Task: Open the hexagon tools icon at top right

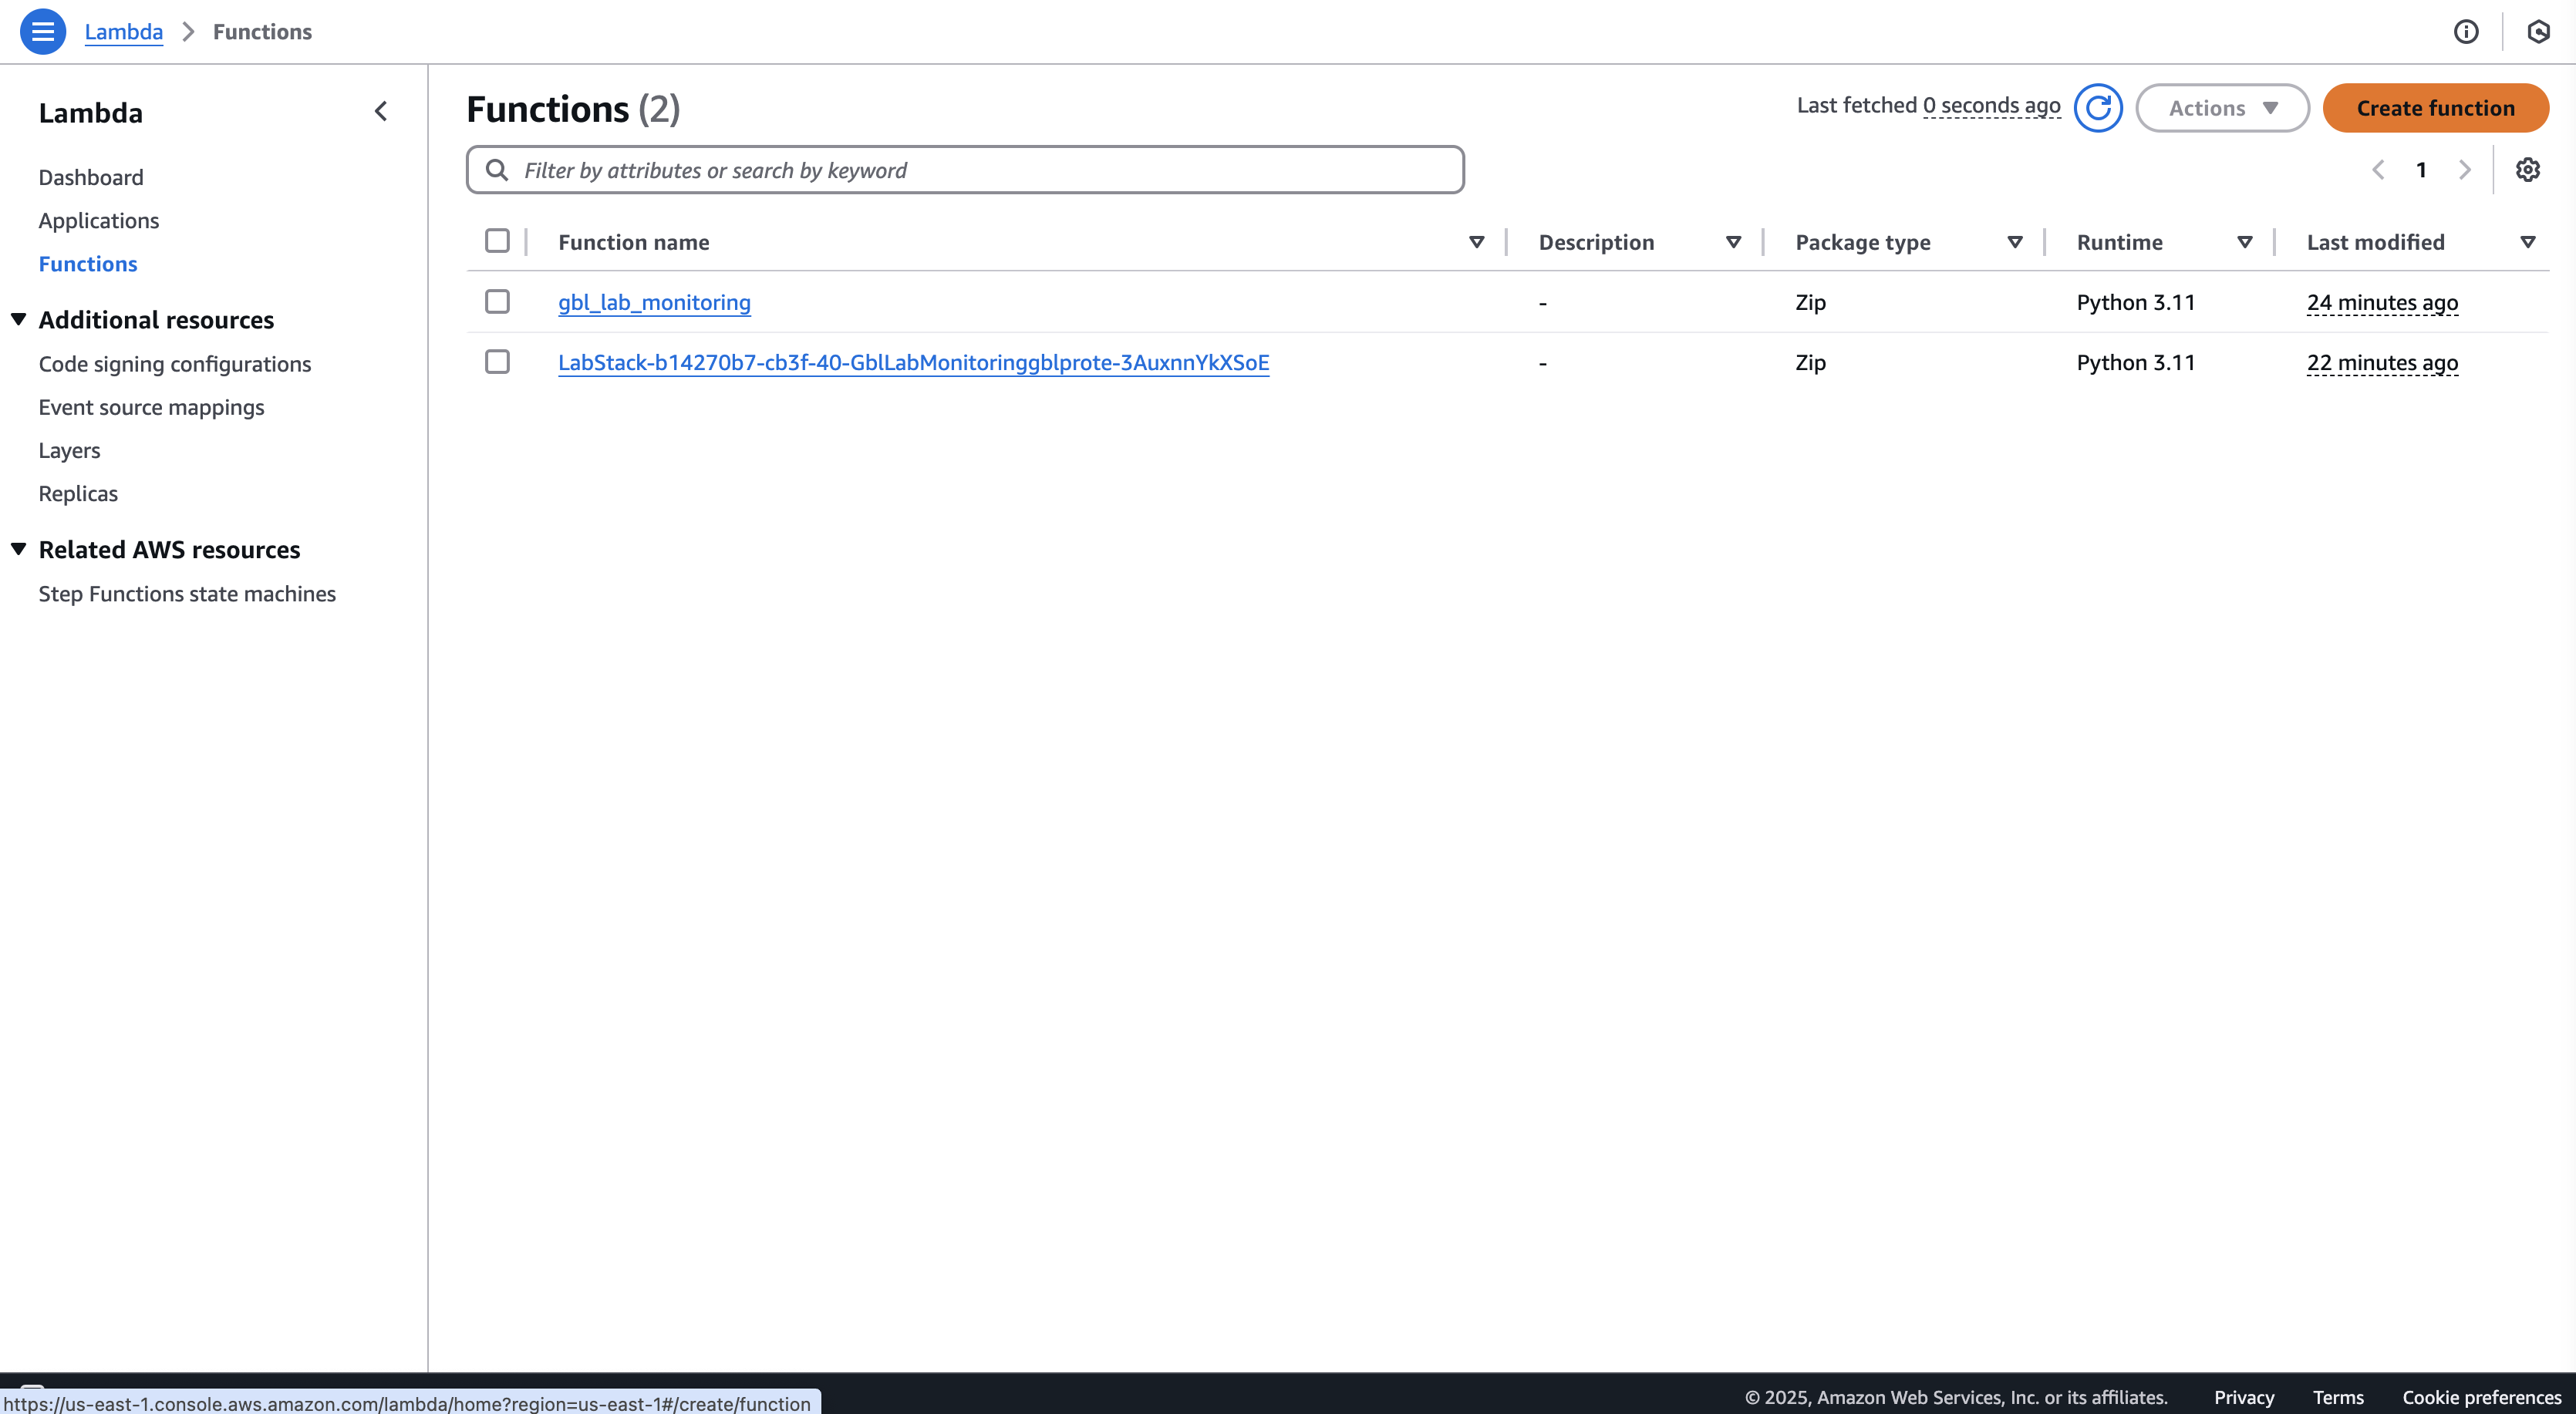Action: tap(2538, 32)
